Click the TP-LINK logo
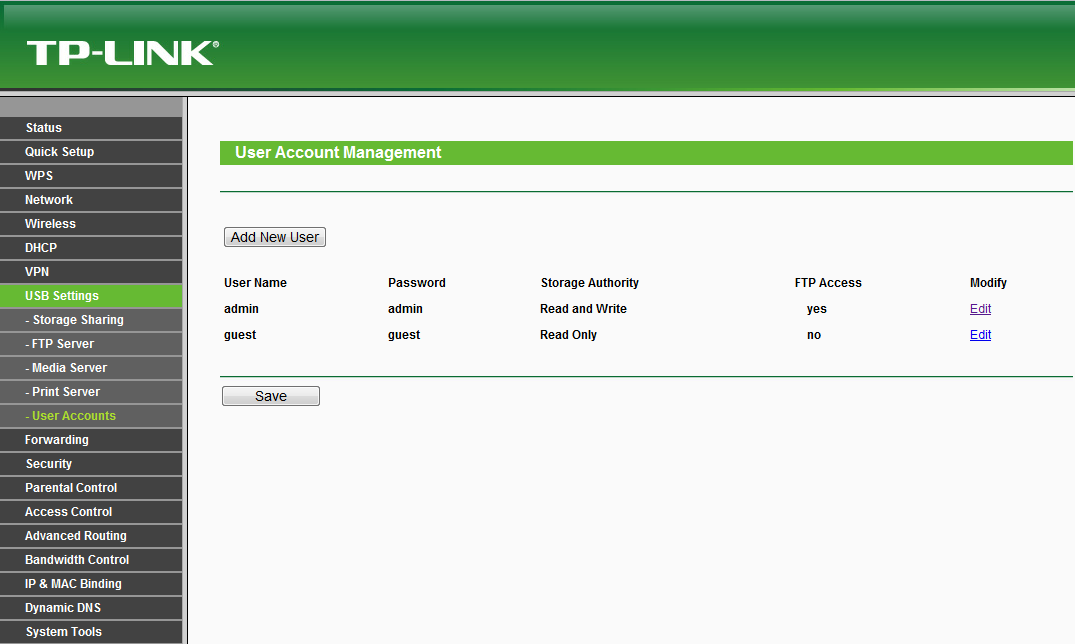The image size is (1075, 644). 122,53
